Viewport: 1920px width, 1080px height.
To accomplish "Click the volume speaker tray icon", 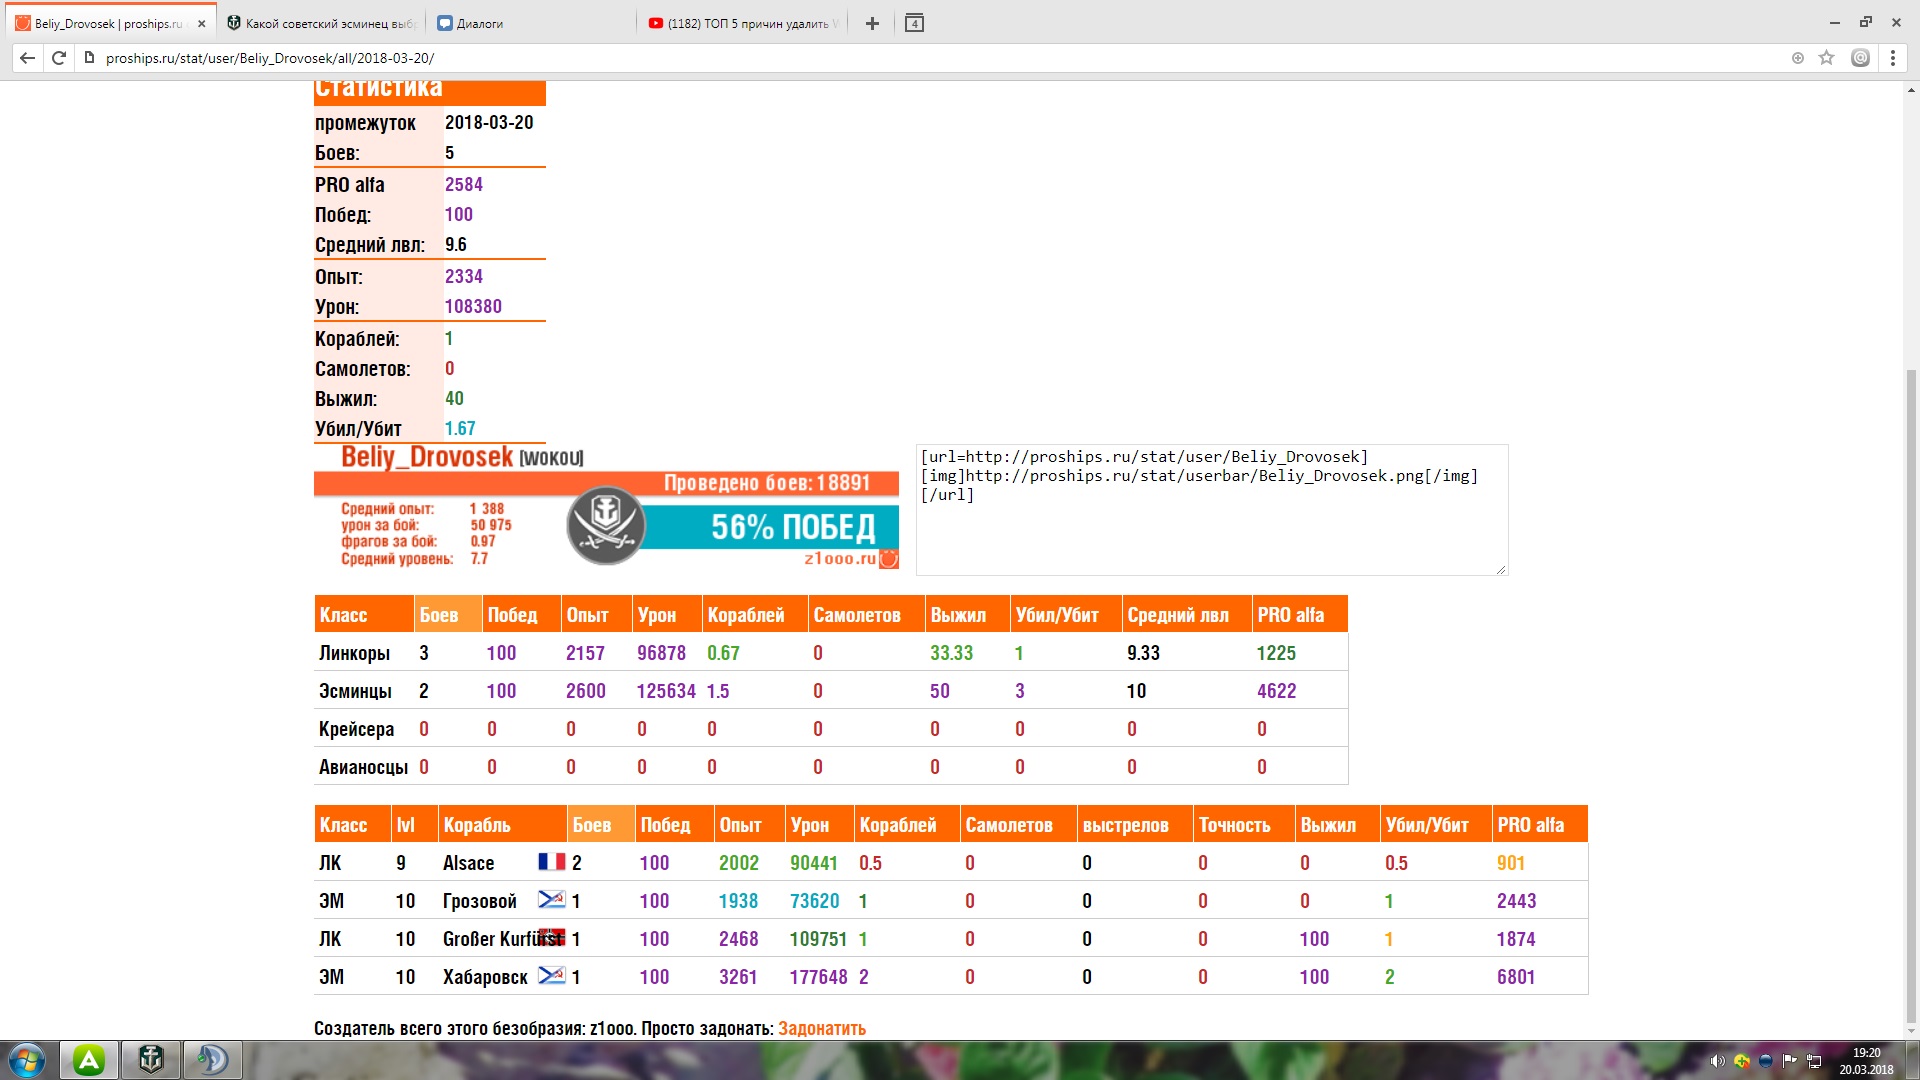I will (x=1717, y=1061).
